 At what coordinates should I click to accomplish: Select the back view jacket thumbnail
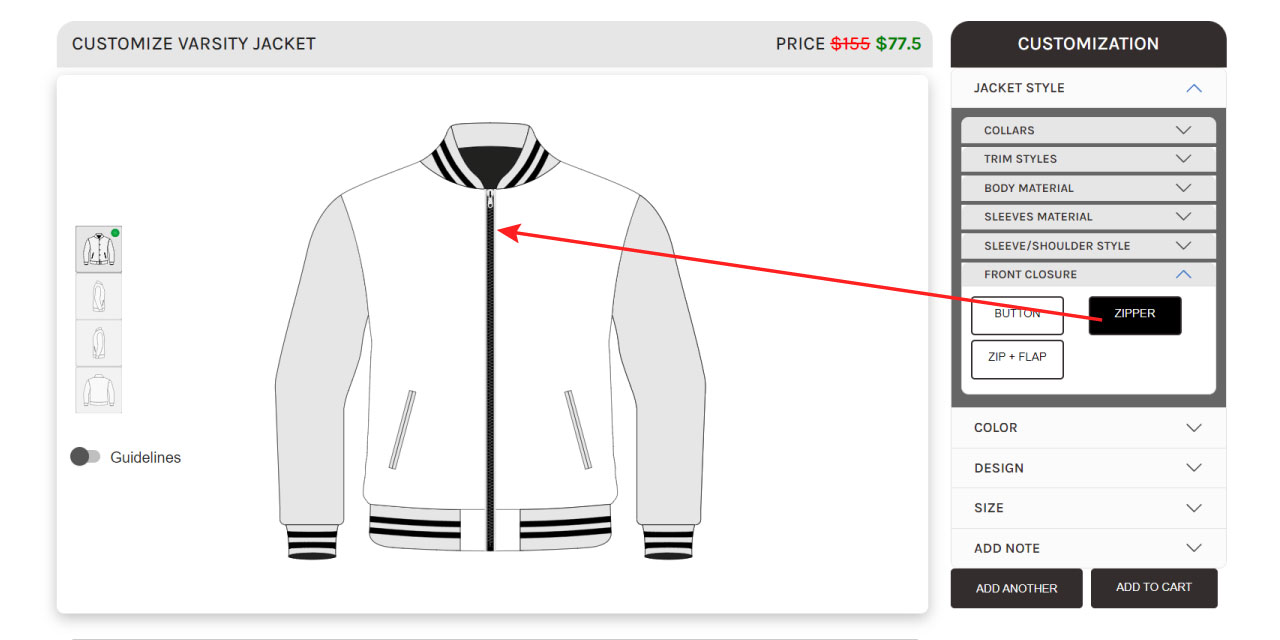click(99, 390)
